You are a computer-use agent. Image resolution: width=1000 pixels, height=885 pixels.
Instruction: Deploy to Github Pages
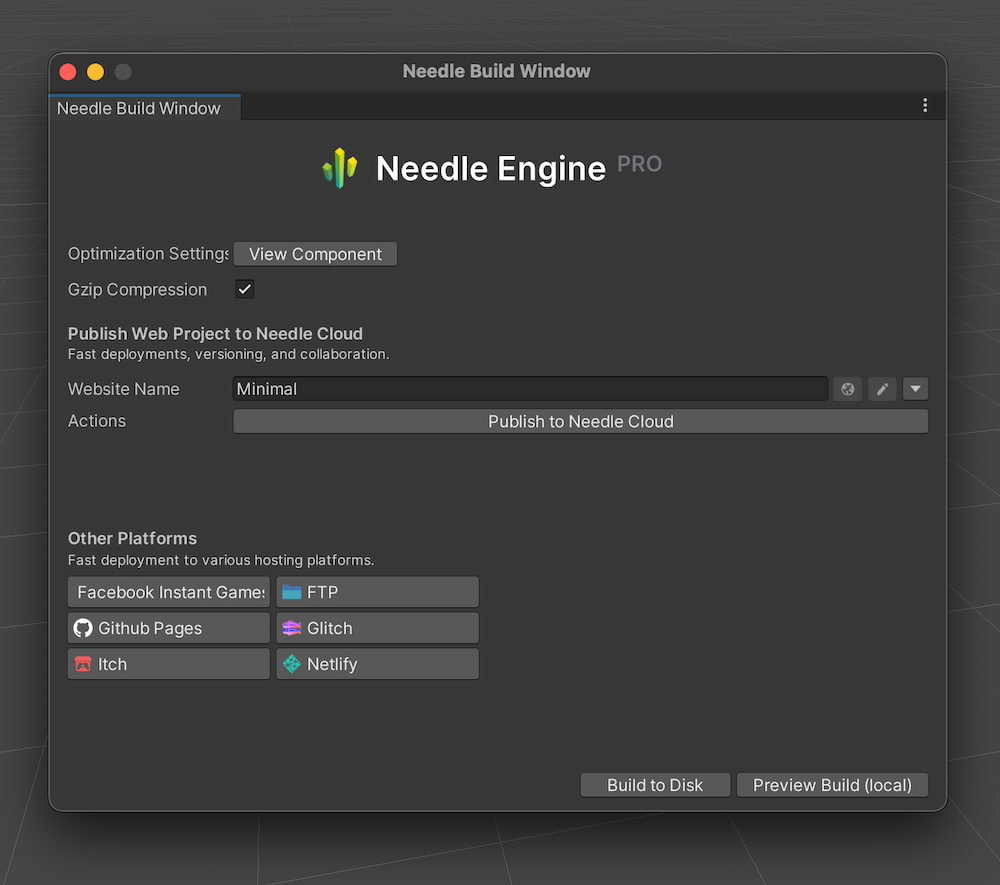(x=168, y=628)
